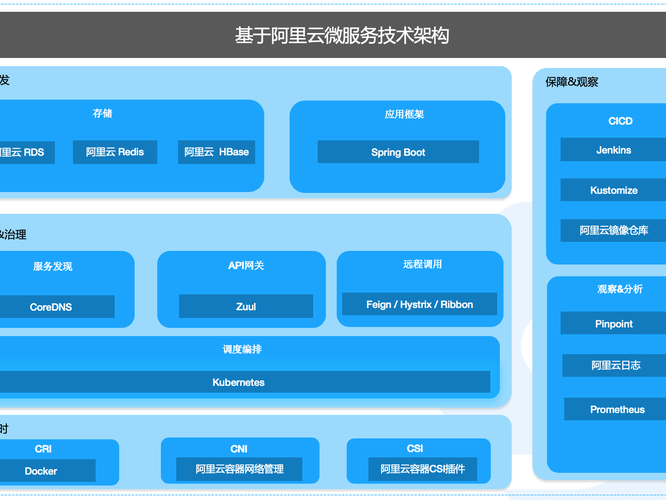Select the CRI heading

point(43,449)
